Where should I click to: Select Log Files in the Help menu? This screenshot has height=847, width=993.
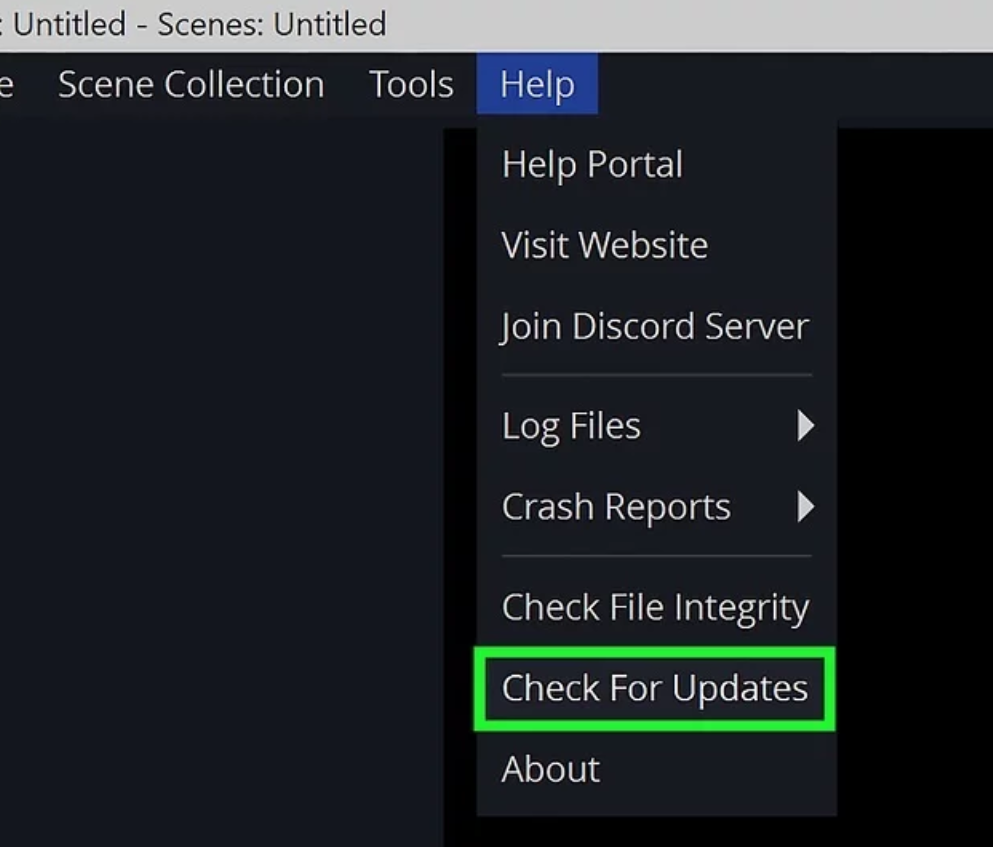pyautogui.click(x=571, y=425)
